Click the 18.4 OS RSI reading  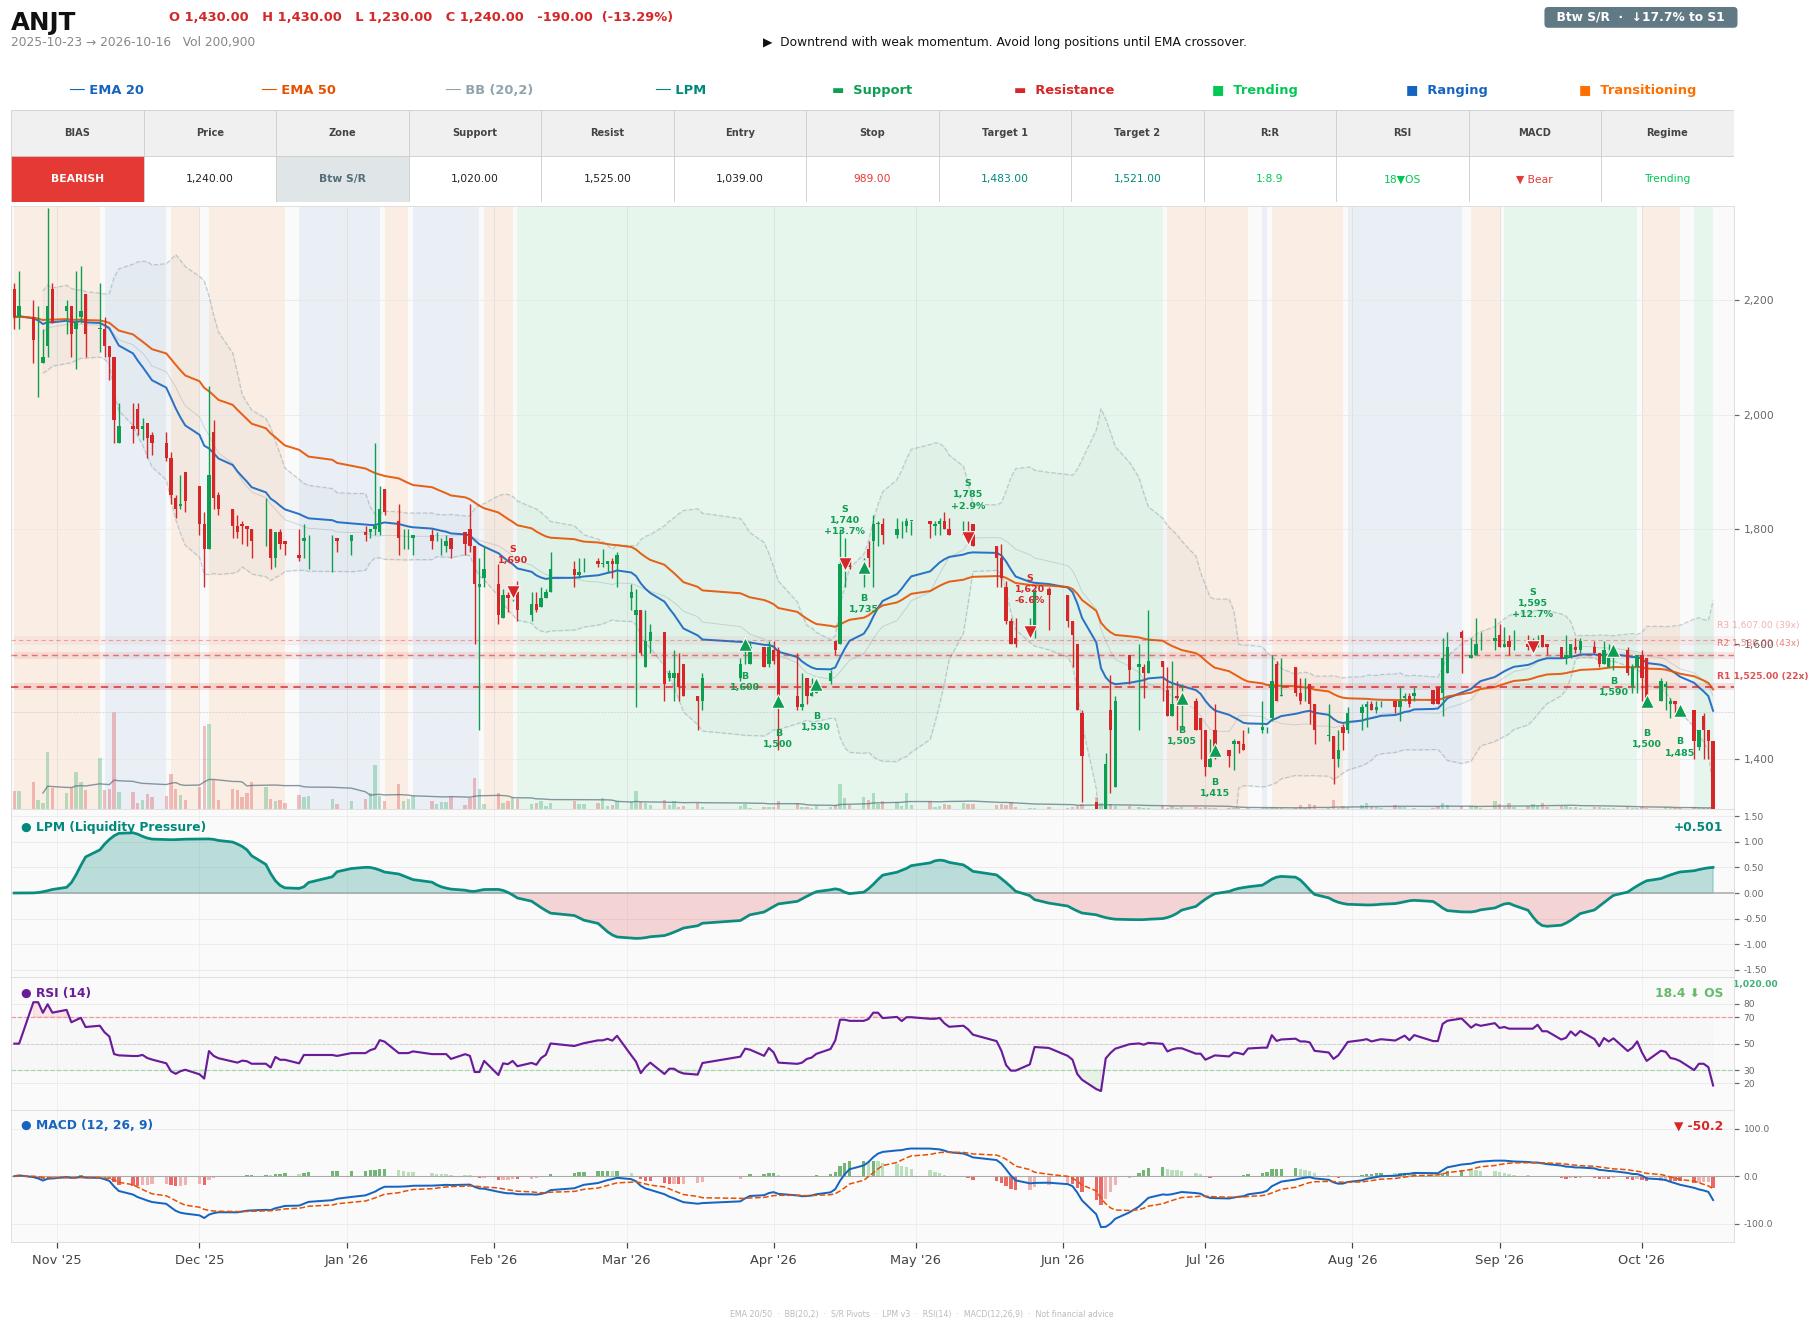(x=1689, y=993)
